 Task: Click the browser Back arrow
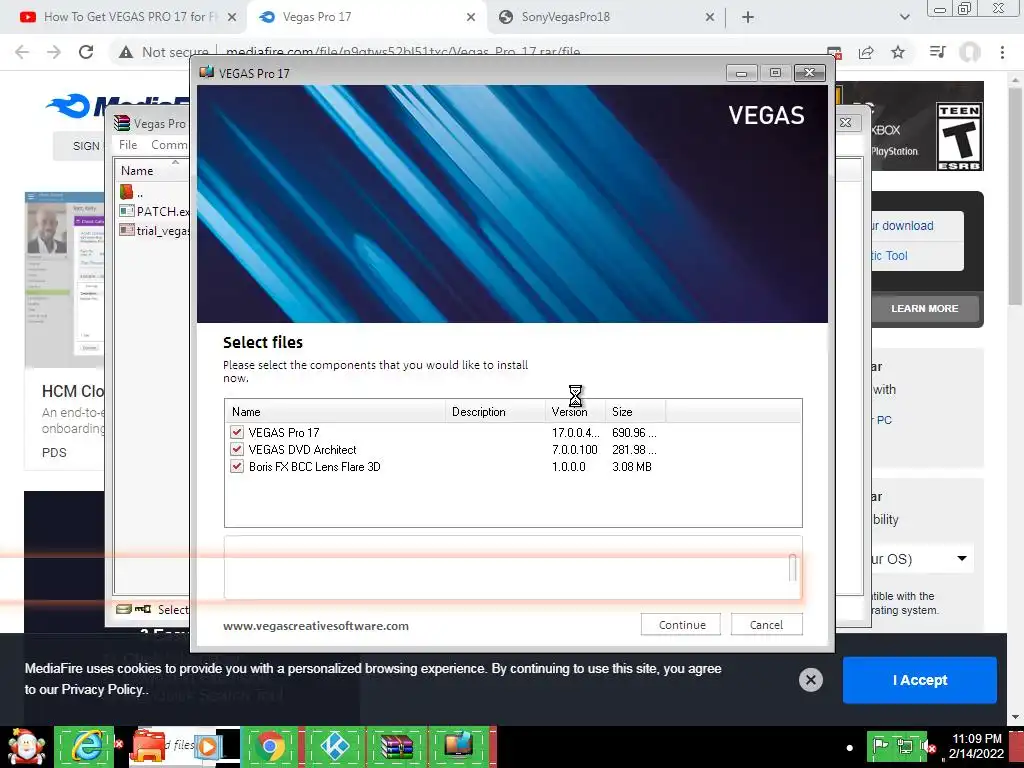(x=22, y=52)
